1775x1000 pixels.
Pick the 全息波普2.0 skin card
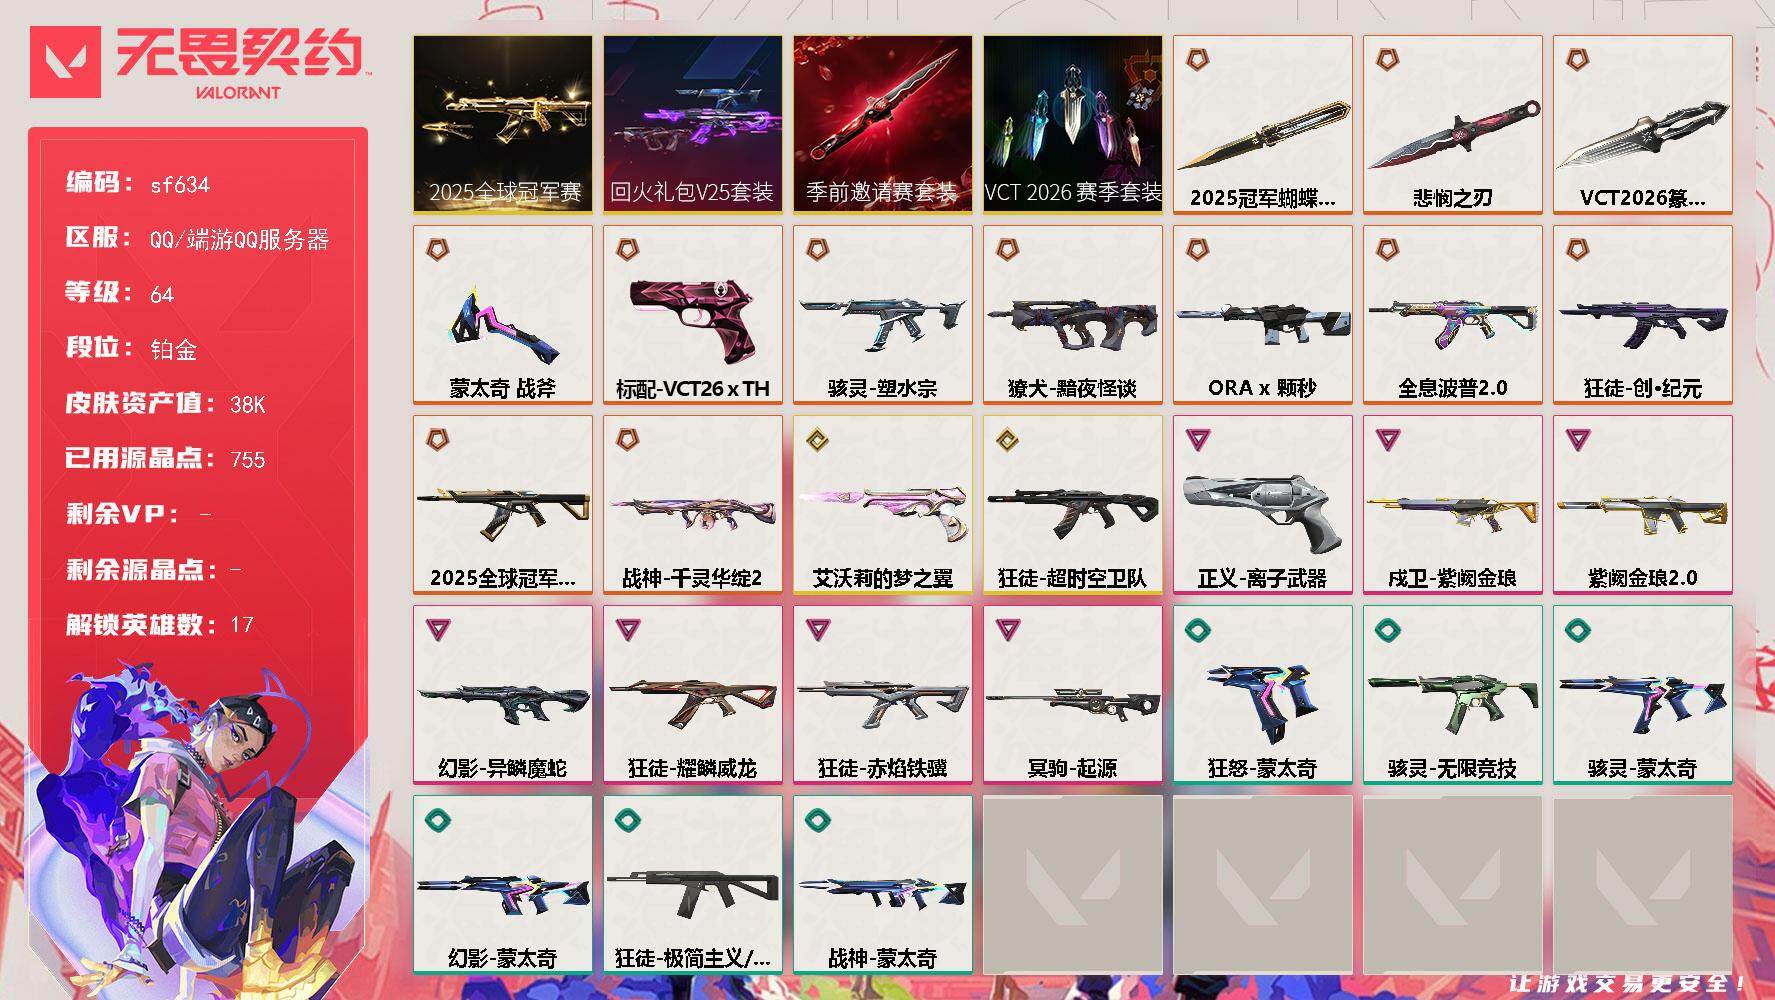coord(1453,315)
